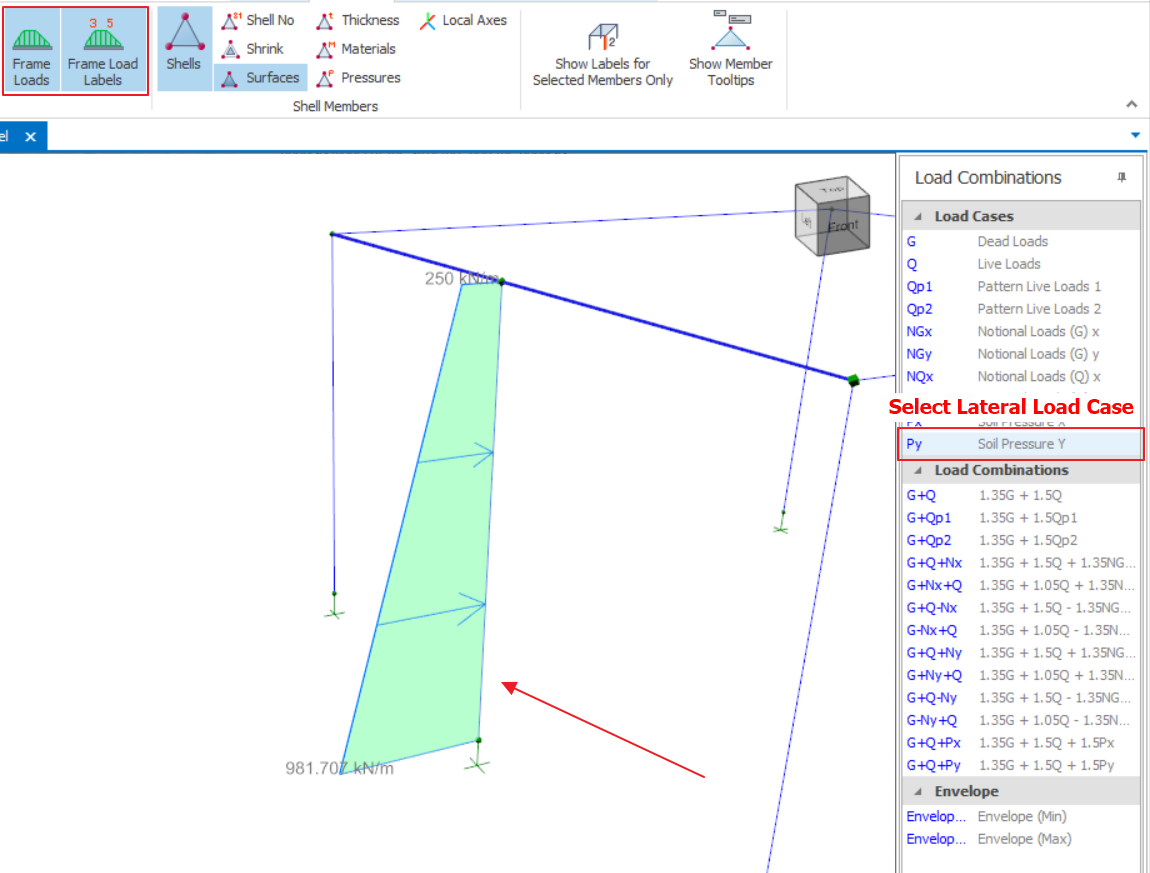Image resolution: width=1150 pixels, height=873 pixels.
Task: Collapse the ribbon using the chevron
Action: pyautogui.click(x=1131, y=104)
